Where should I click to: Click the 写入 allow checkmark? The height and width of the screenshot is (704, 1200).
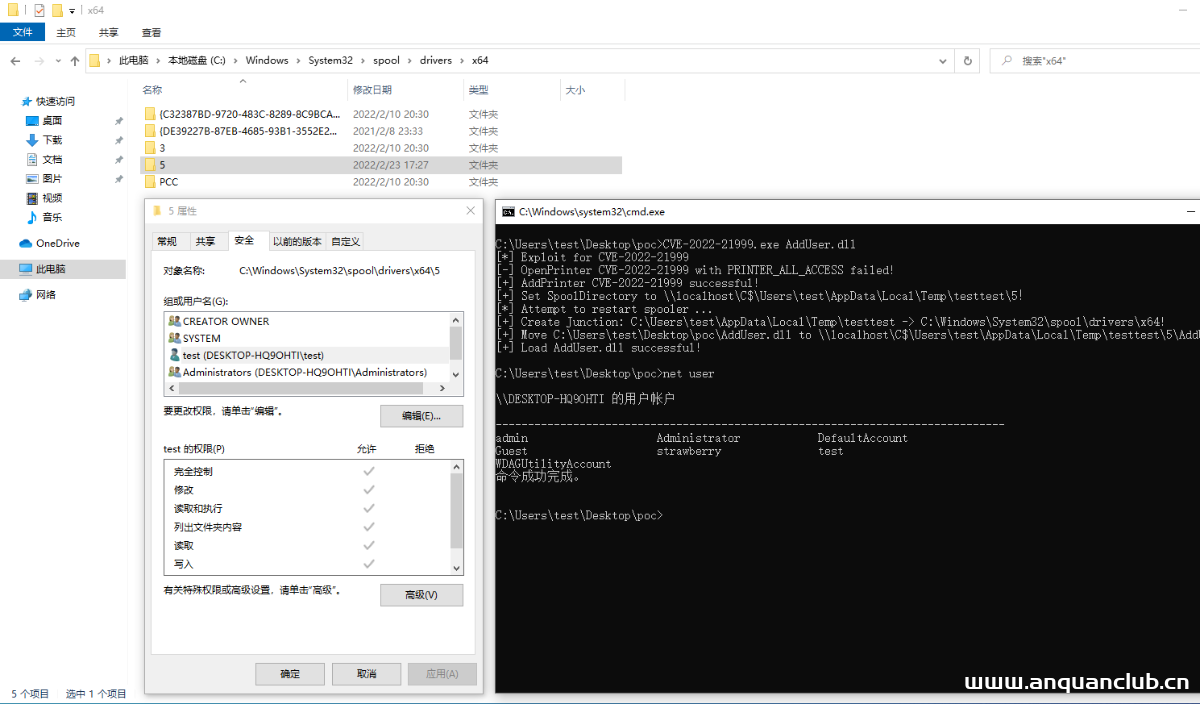pyautogui.click(x=368, y=564)
